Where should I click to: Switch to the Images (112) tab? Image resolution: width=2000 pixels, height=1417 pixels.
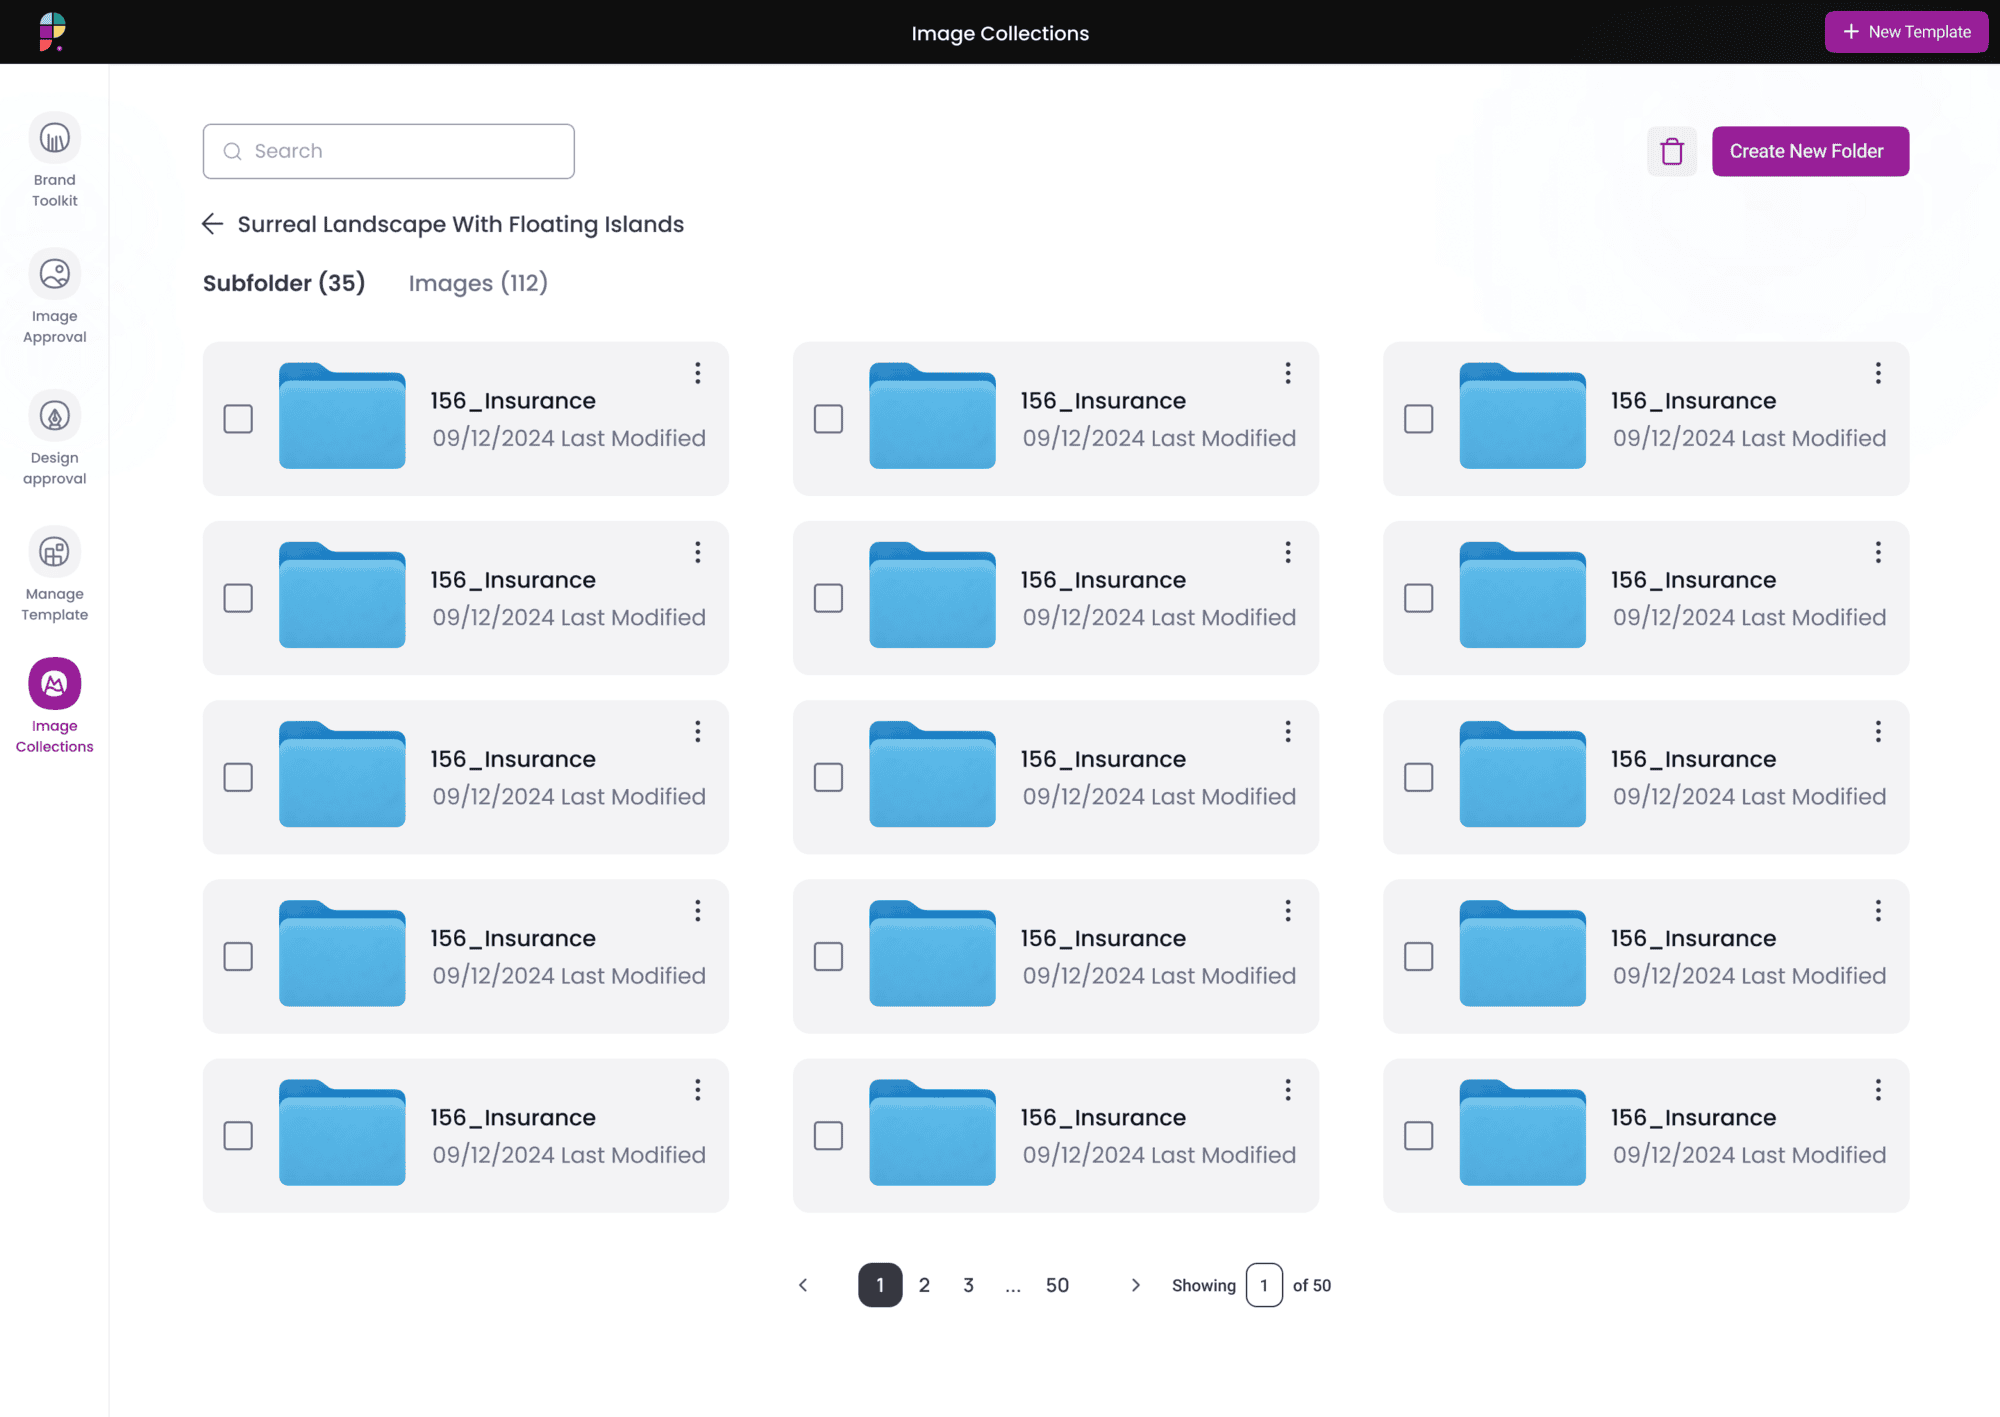point(477,283)
